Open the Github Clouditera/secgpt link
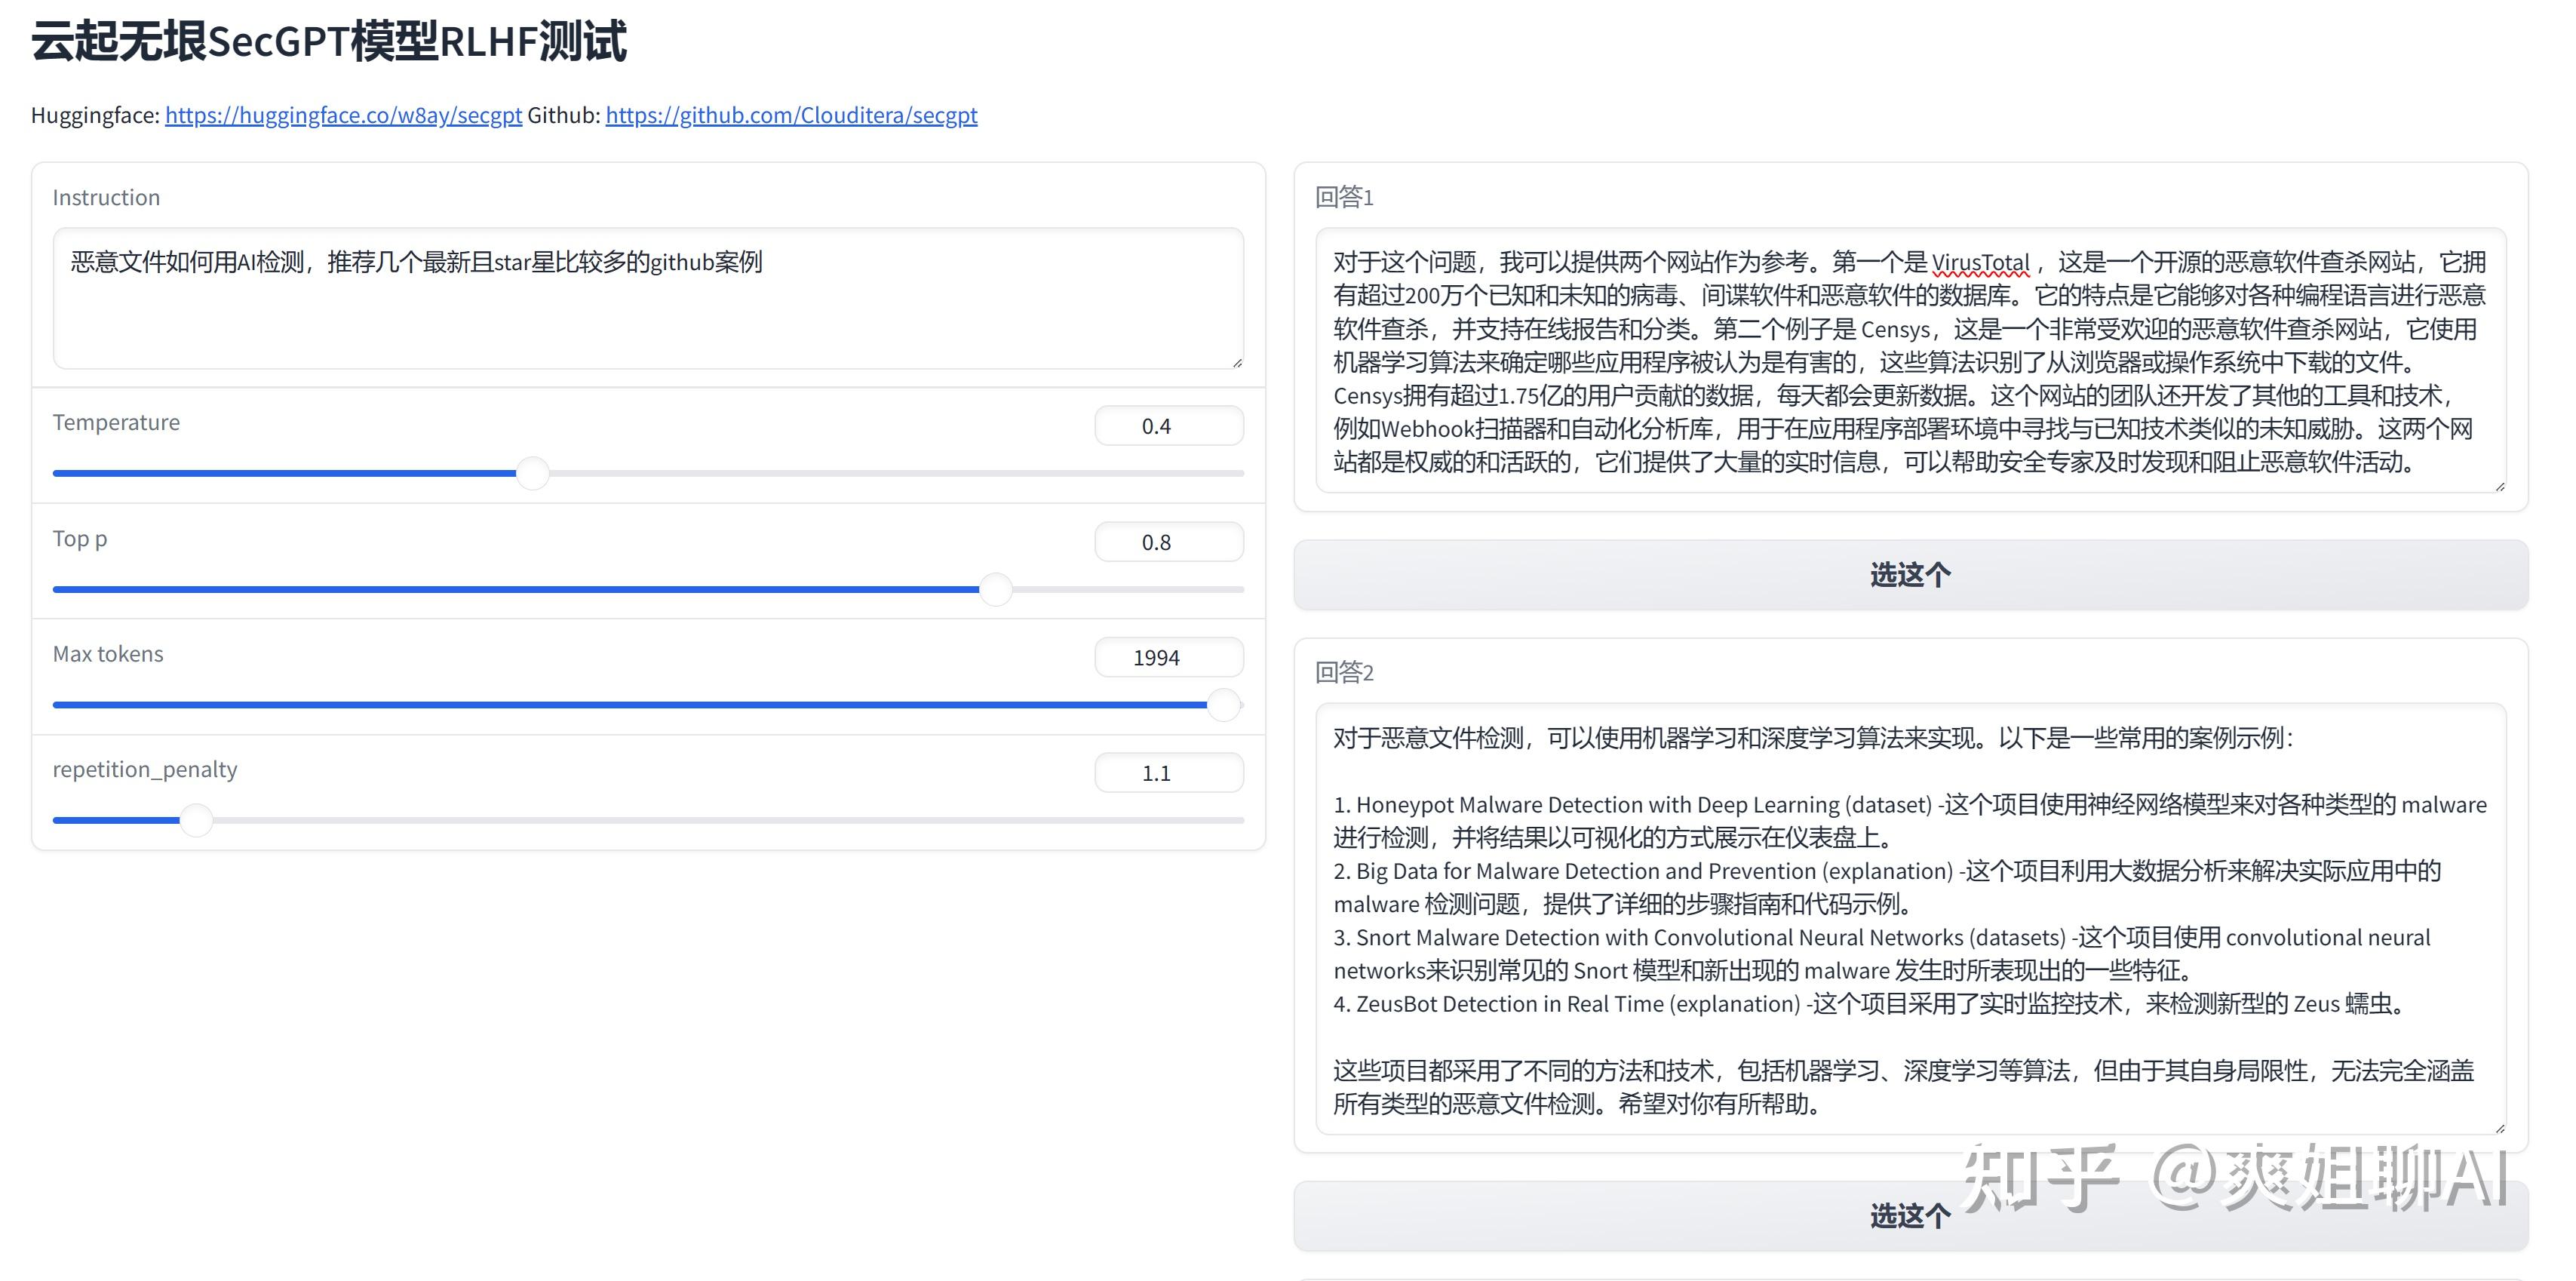 (x=790, y=115)
